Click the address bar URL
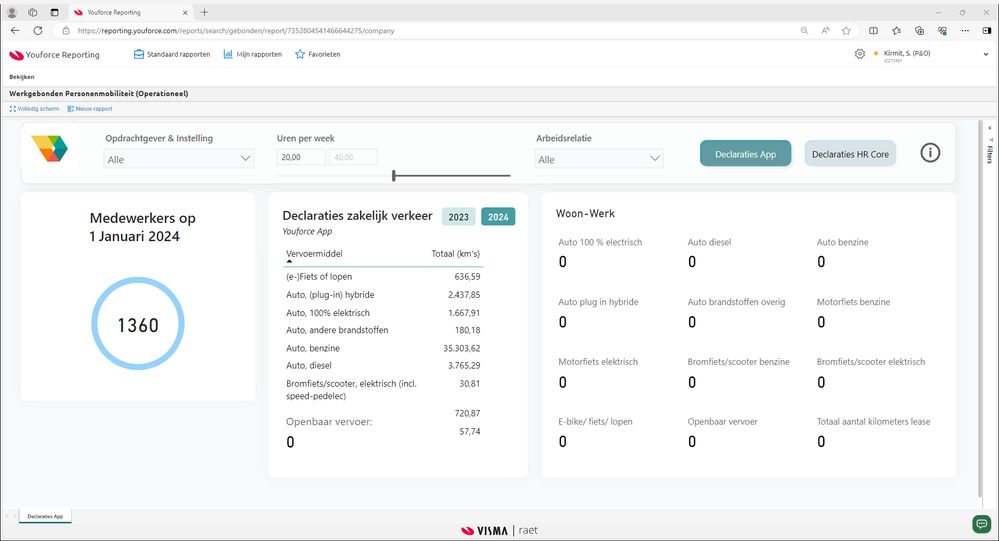The height and width of the screenshot is (541, 999). pyautogui.click(x=236, y=31)
